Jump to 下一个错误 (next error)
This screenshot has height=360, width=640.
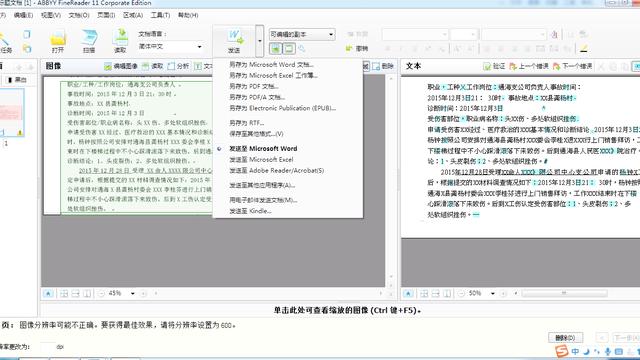[572, 66]
